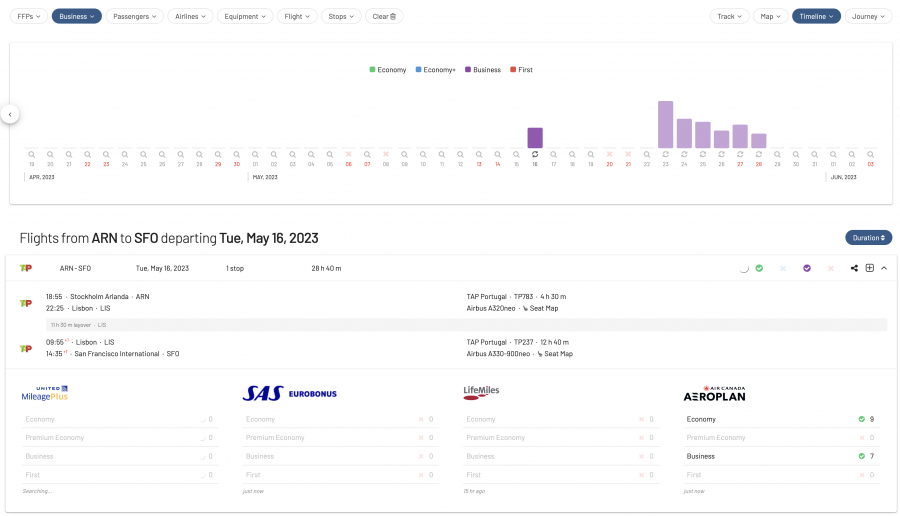Image resolution: width=900 pixels, height=516 pixels.
Task: Click the search magnifier for April 19
Action: [31, 154]
